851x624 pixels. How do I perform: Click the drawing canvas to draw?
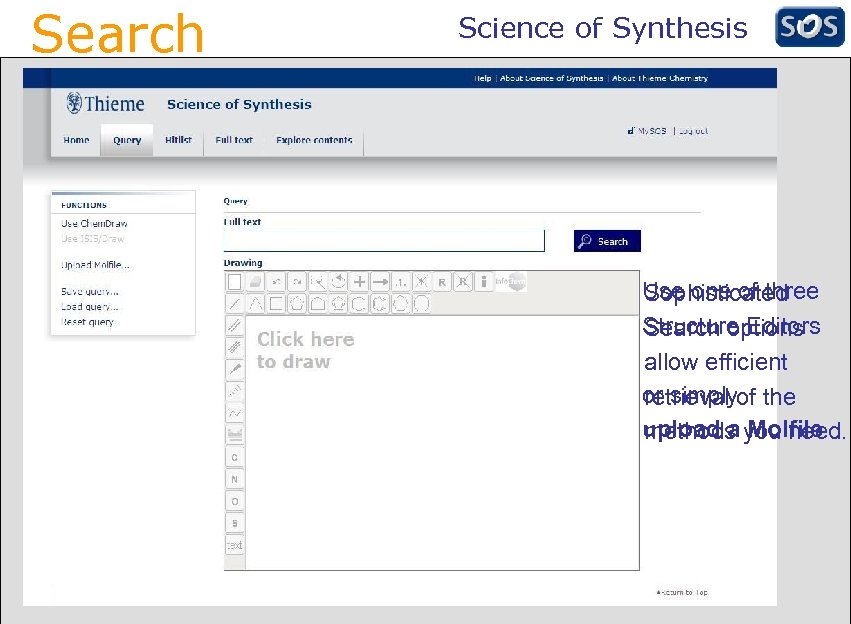pyautogui.click(x=442, y=442)
